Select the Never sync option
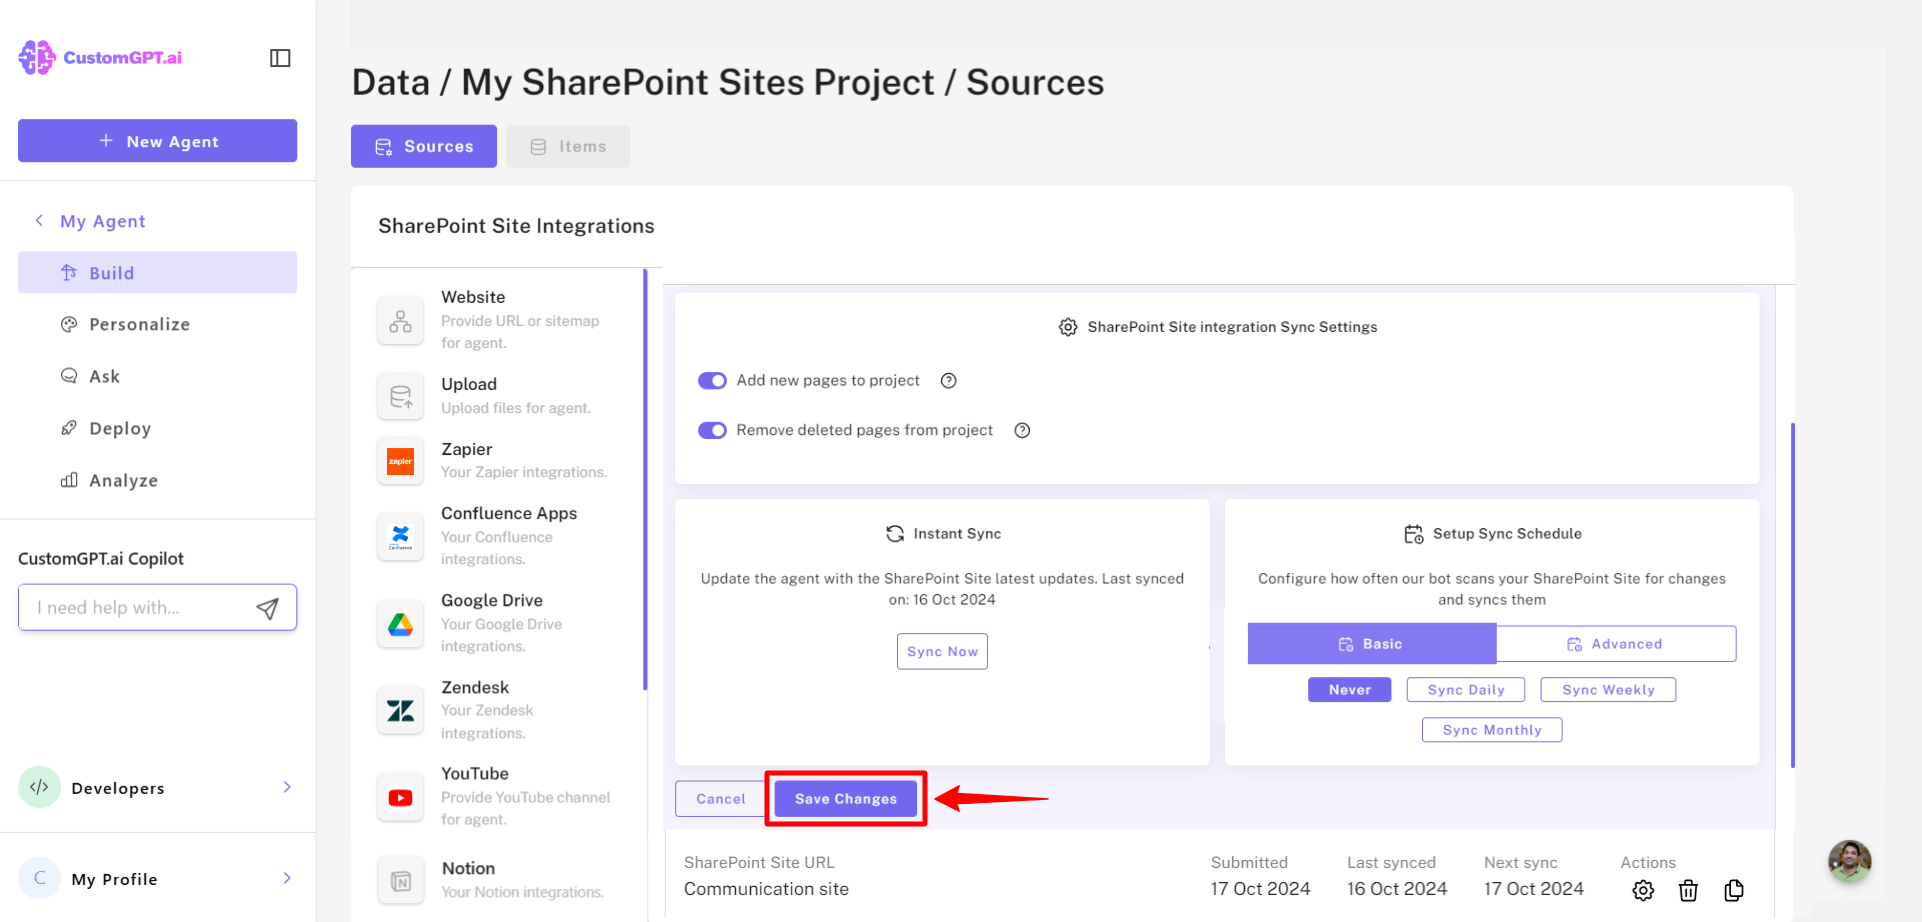The width and height of the screenshot is (1922, 922). click(x=1349, y=689)
